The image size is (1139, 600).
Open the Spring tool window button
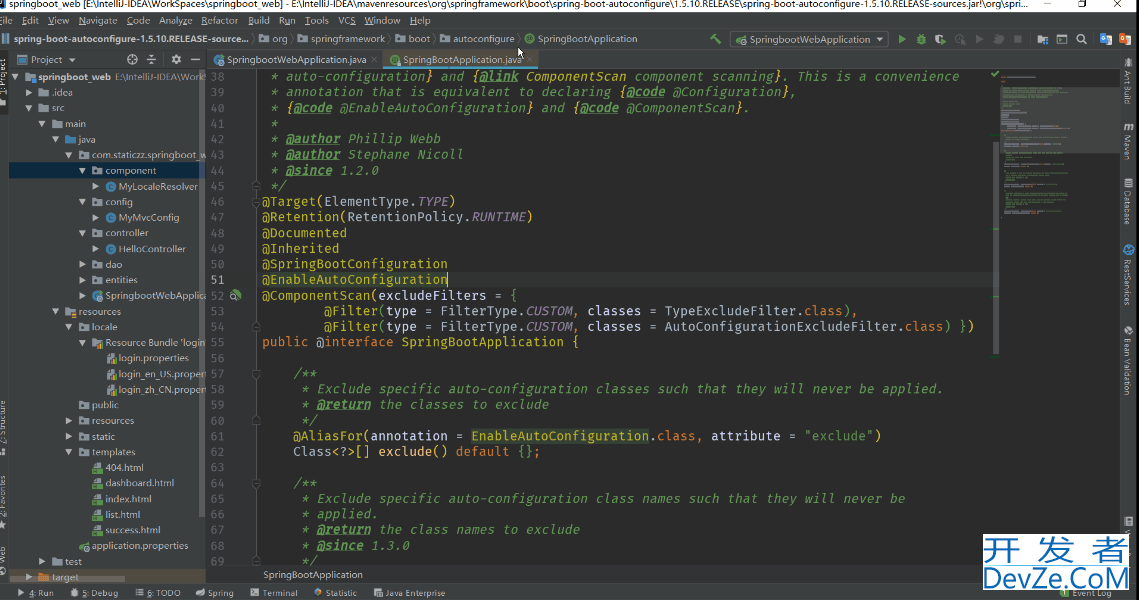215,593
